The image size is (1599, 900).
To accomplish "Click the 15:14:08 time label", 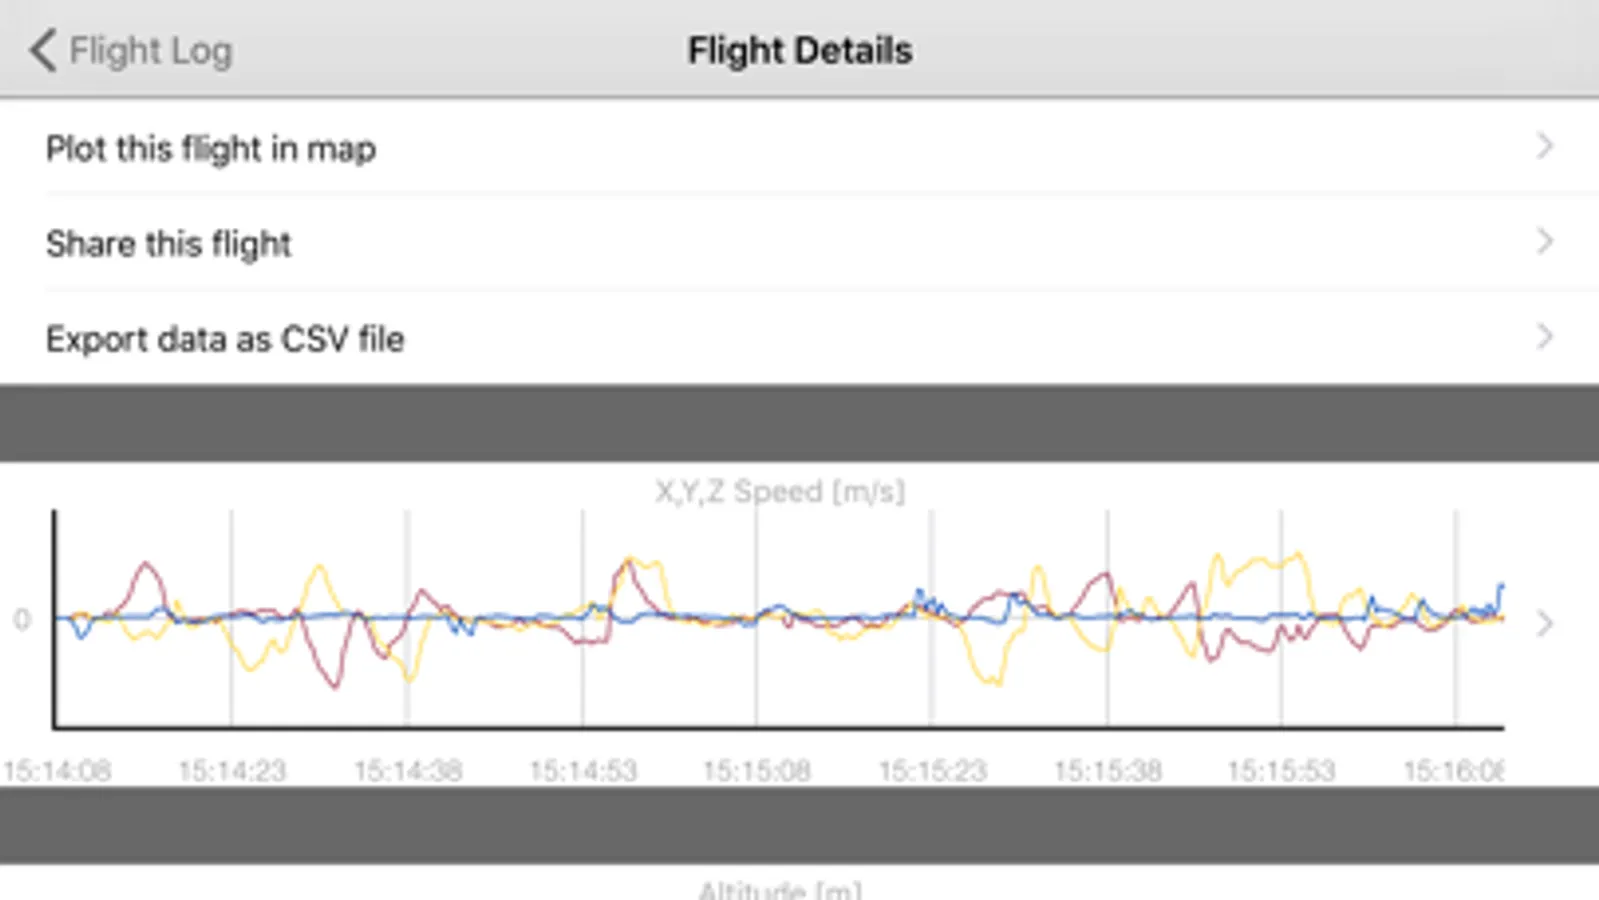I will point(57,771).
